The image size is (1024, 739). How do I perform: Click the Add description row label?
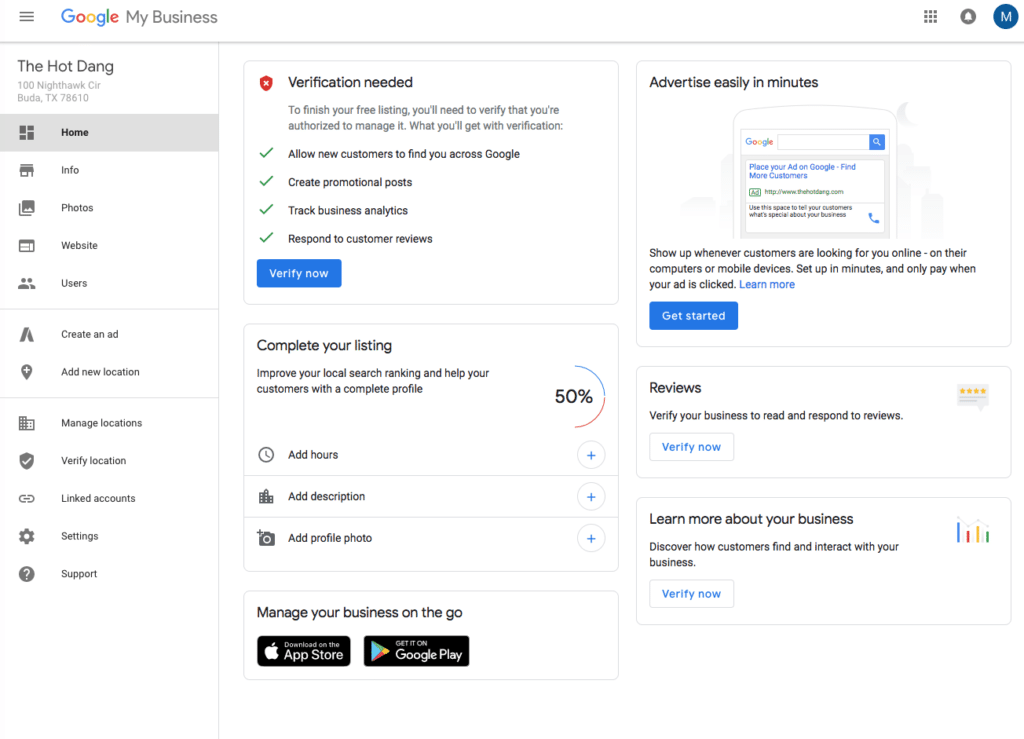coord(327,497)
